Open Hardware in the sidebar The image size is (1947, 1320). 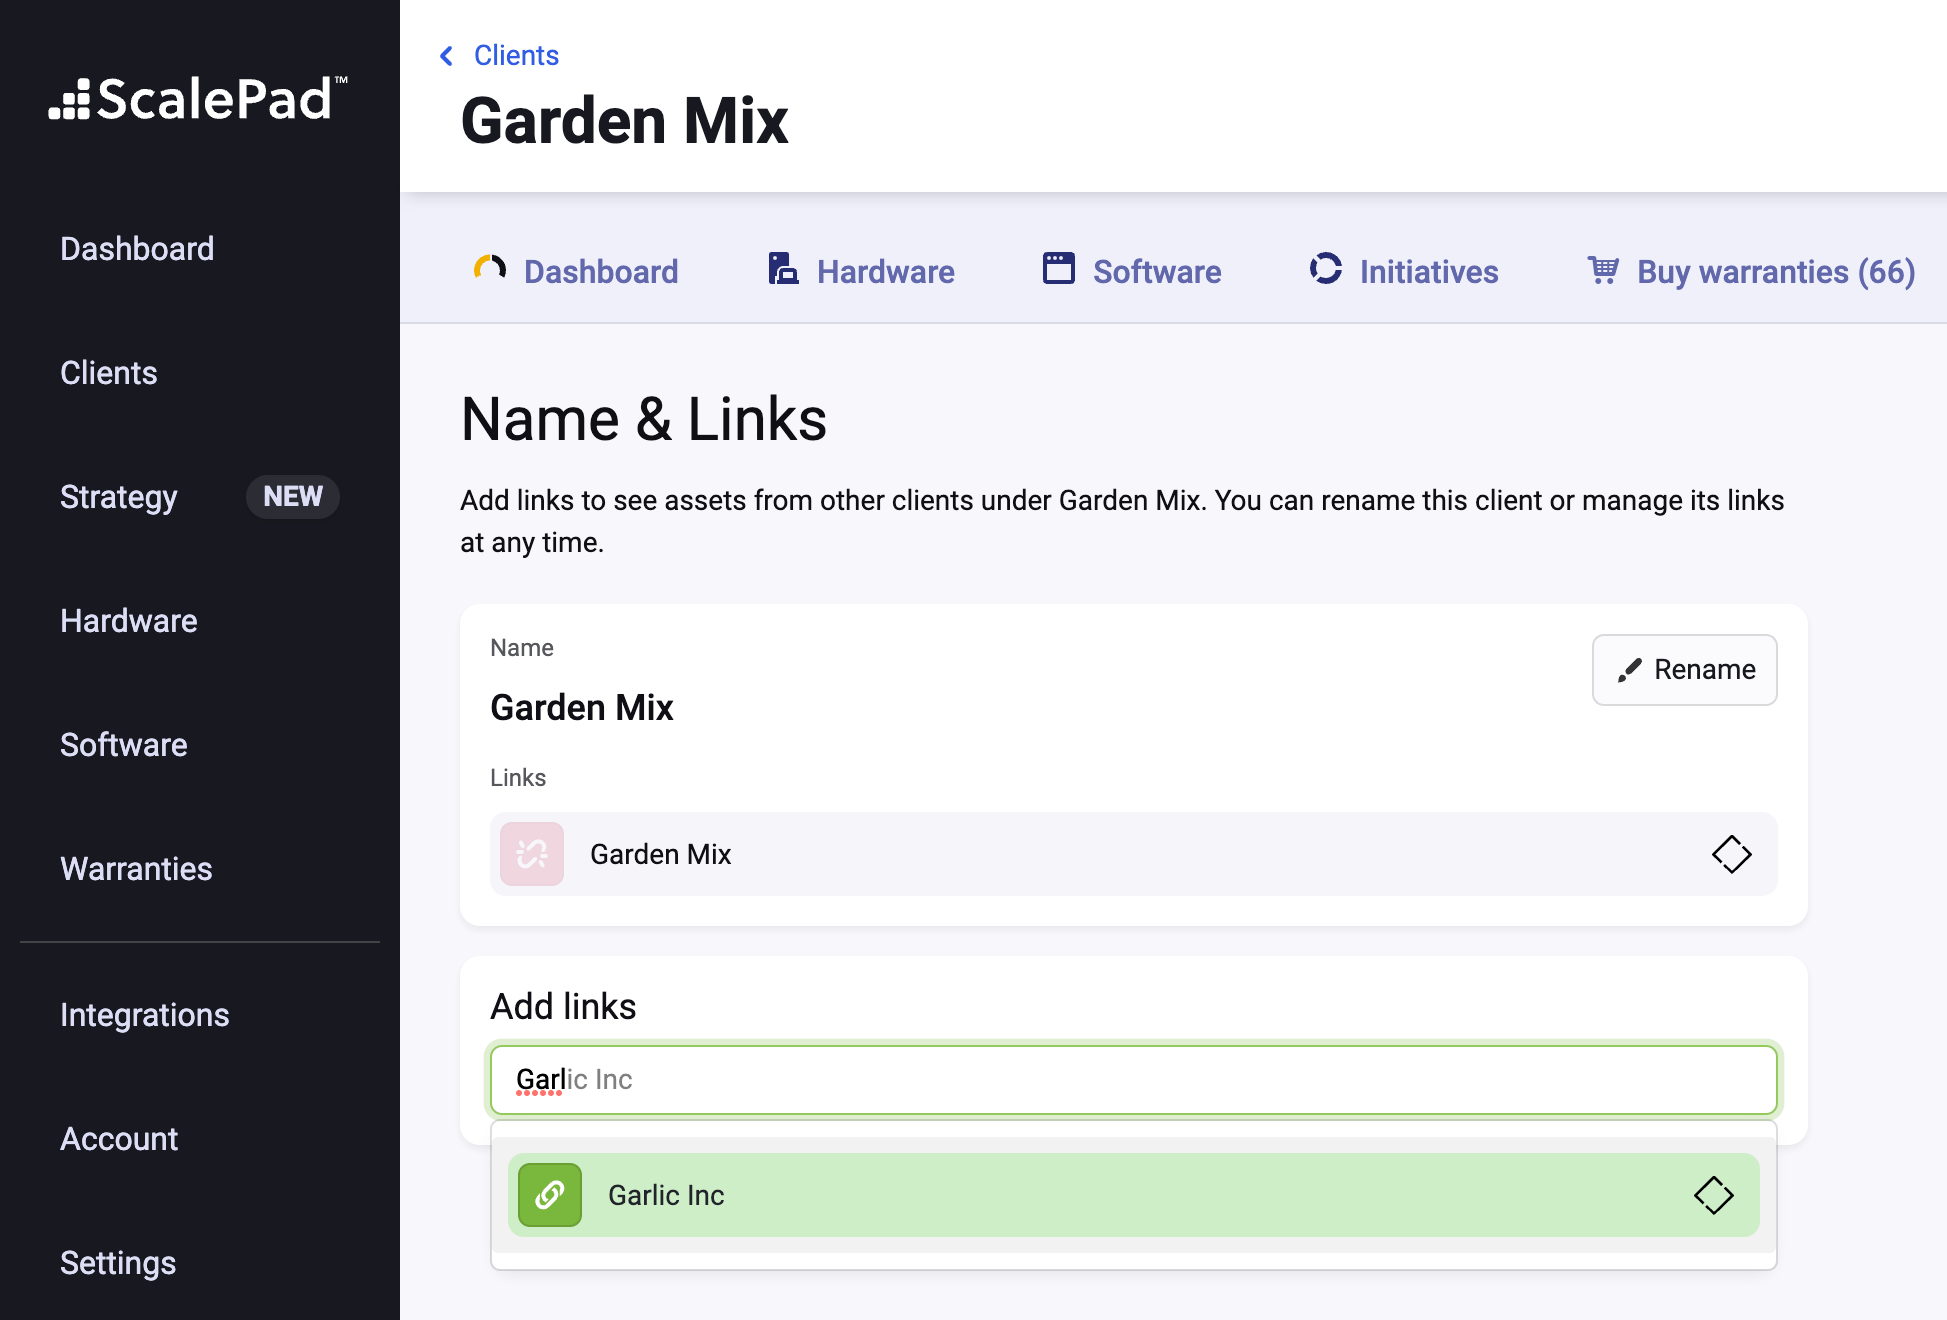point(129,621)
